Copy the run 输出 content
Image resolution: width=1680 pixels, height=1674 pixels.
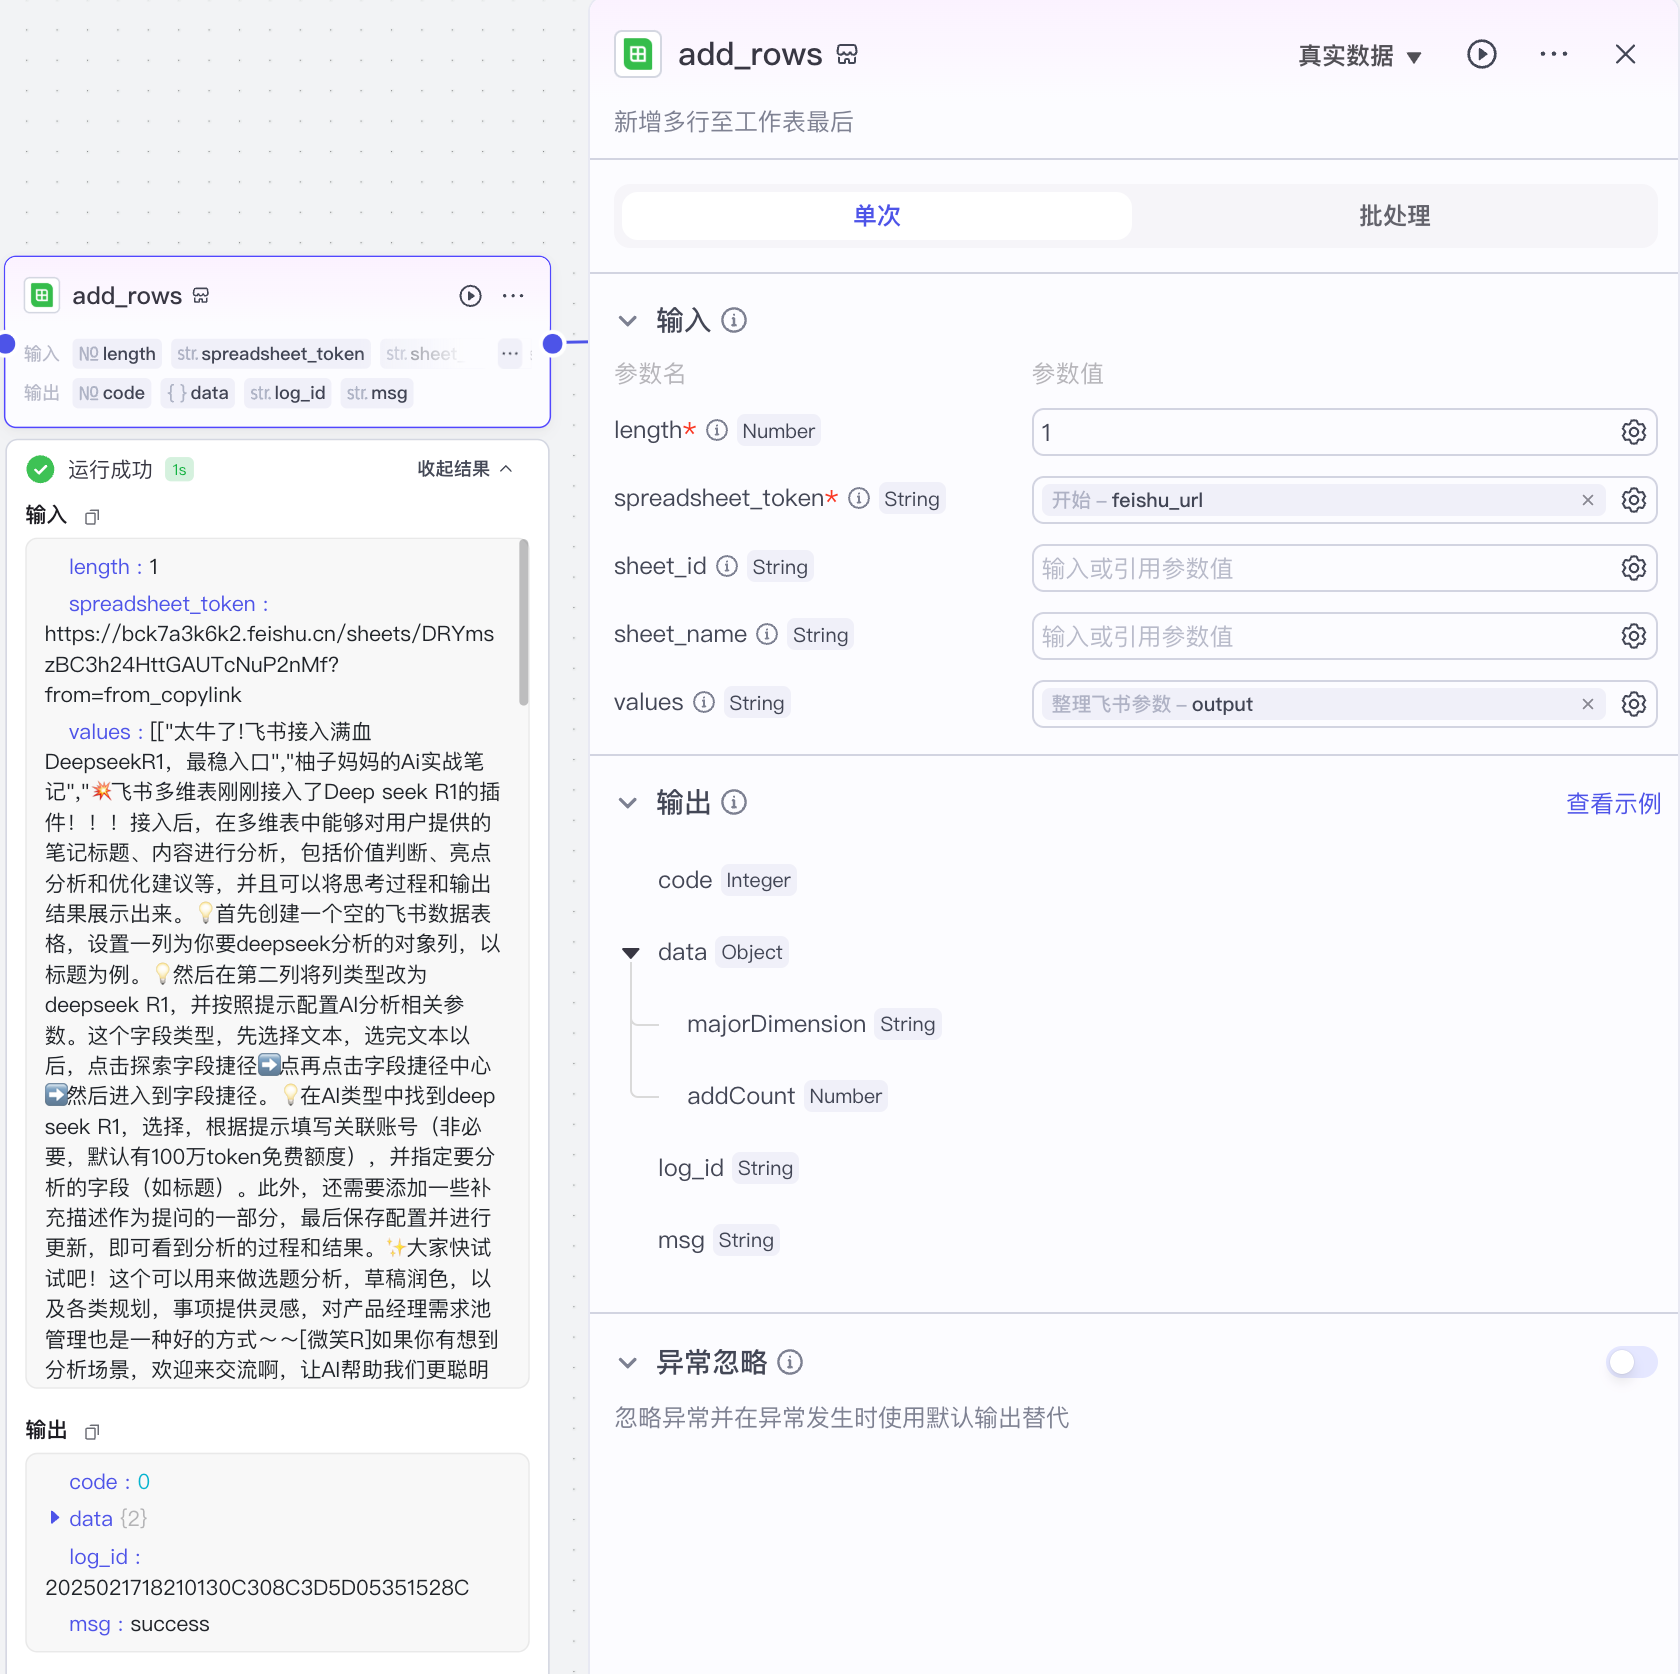(x=92, y=1432)
